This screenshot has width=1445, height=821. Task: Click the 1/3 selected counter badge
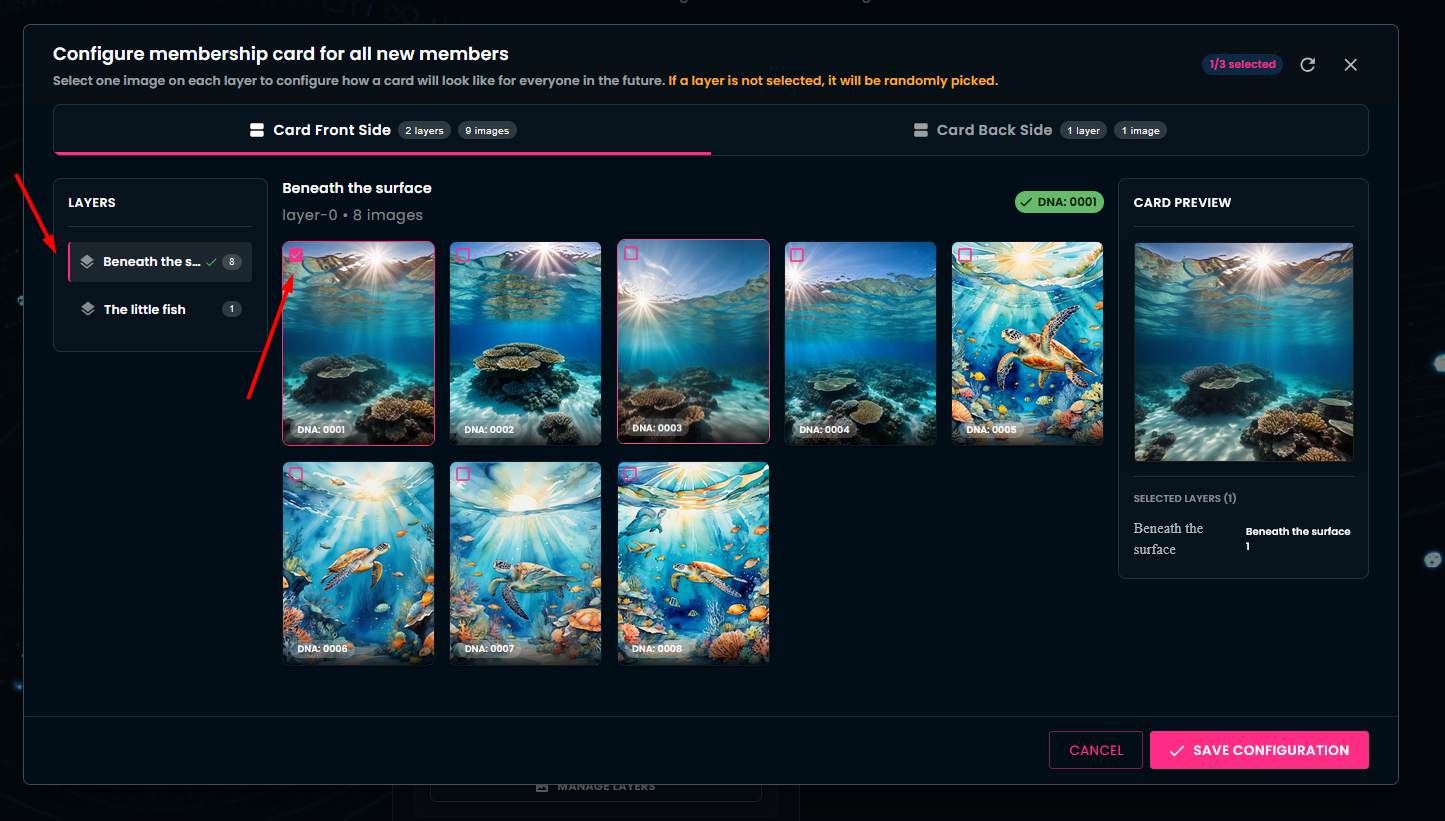click(x=1242, y=65)
